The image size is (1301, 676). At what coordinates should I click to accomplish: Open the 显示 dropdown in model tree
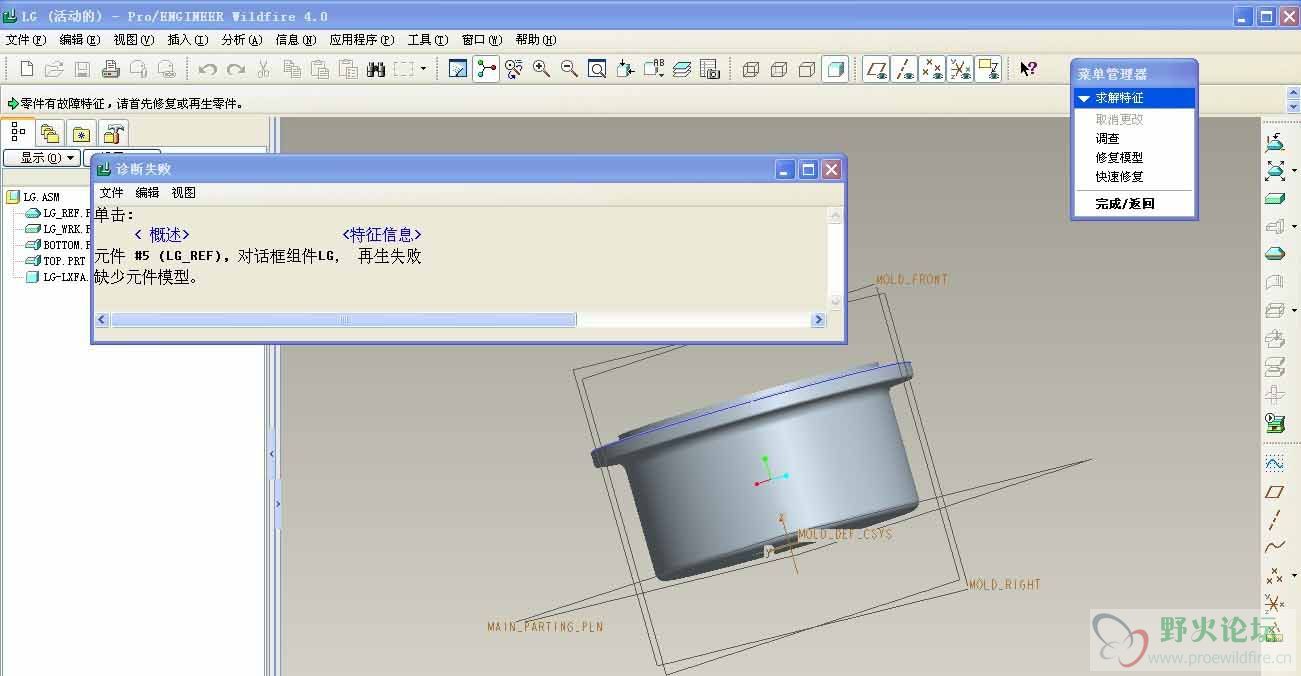pyautogui.click(x=41, y=158)
